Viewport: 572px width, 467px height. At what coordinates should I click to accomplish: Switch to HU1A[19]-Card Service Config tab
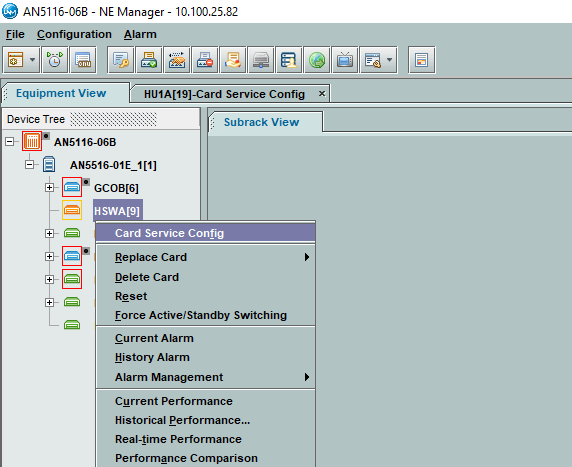(224, 94)
